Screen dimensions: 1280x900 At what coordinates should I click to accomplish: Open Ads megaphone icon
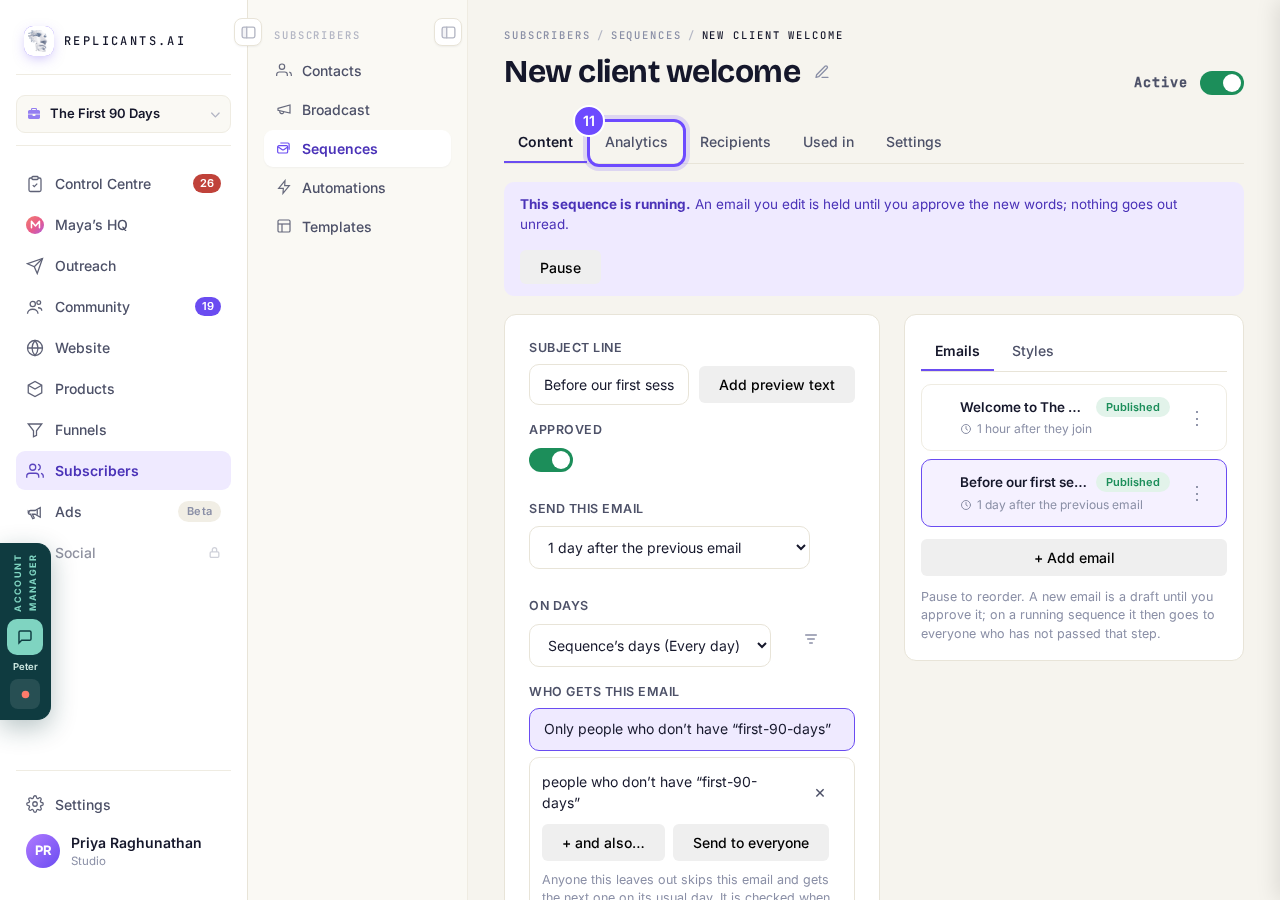coord(35,512)
